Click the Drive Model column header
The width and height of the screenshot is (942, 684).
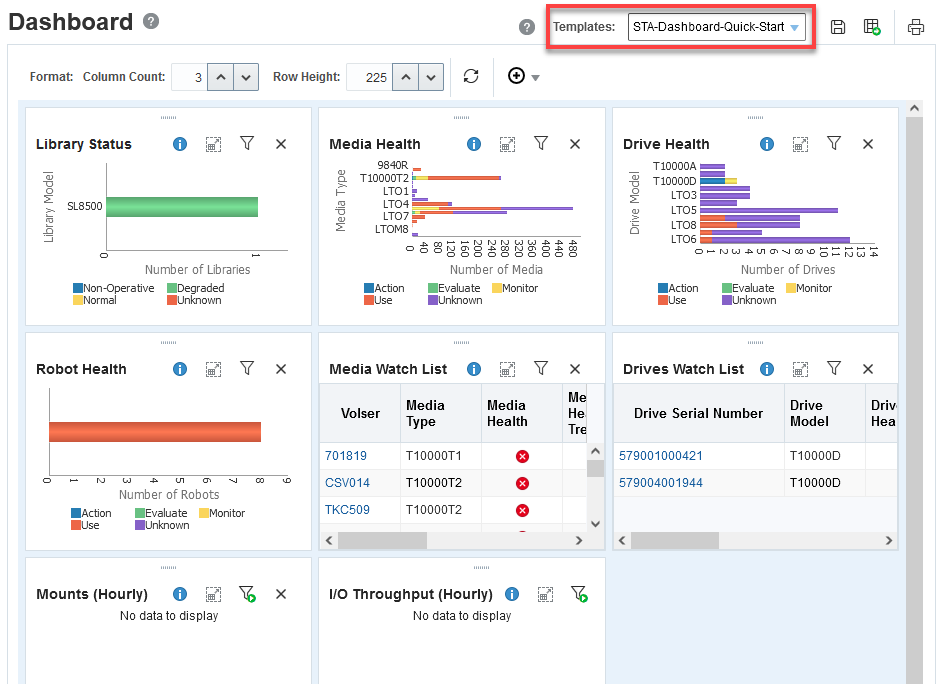[824, 413]
